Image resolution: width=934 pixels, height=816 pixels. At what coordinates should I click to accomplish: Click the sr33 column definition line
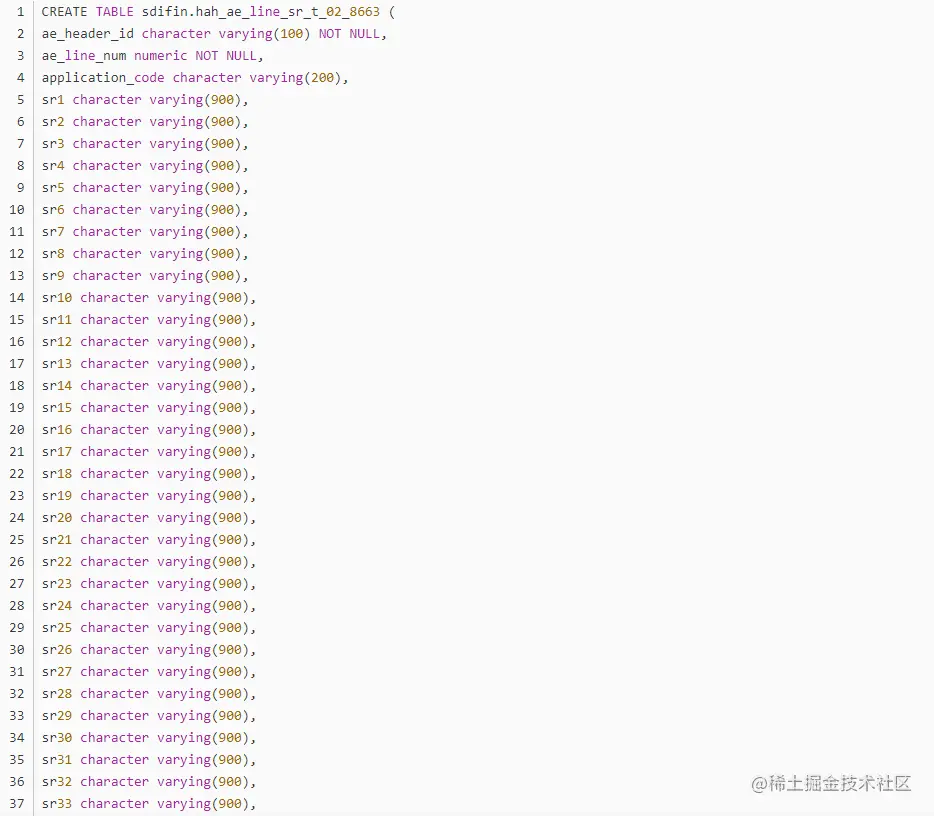[x=149, y=805]
